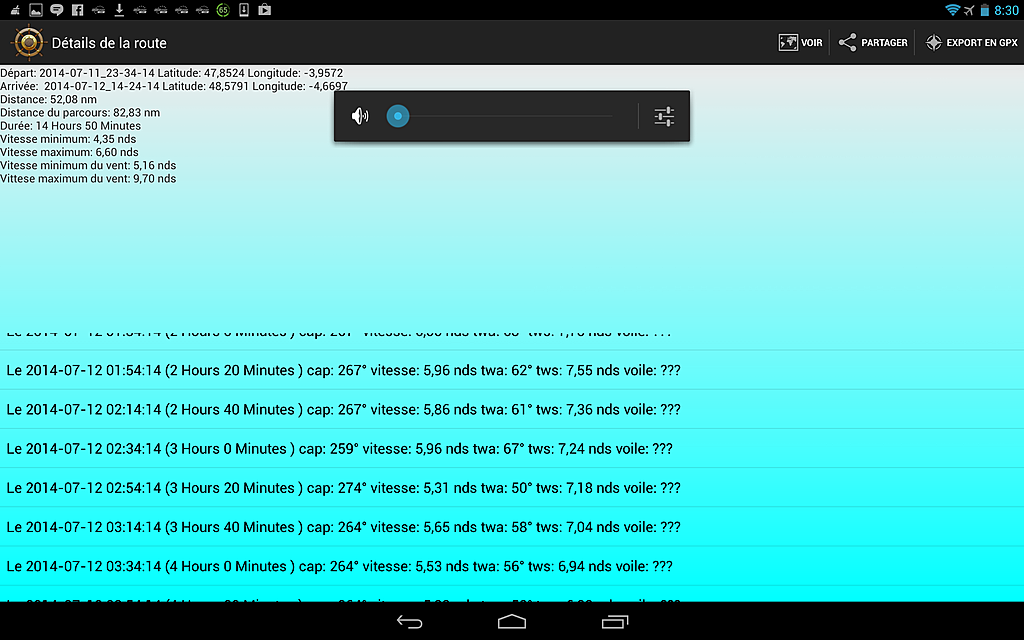The width and height of the screenshot is (1024, 640).
Task: Tap the airplane mode status icon
Action: tap(969, 10)
